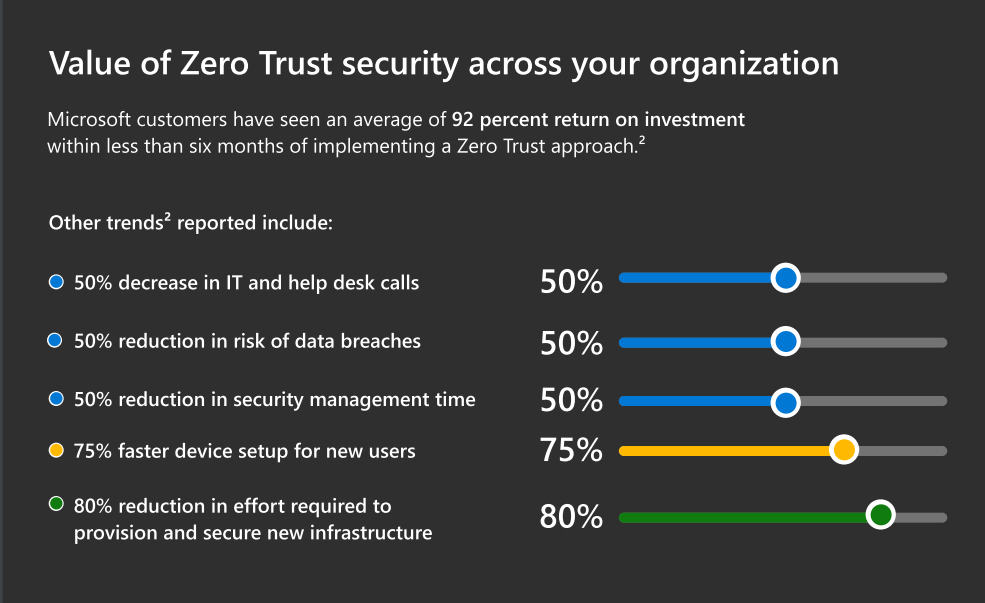Select slider handle in security management time row

(x=786, y=402)
